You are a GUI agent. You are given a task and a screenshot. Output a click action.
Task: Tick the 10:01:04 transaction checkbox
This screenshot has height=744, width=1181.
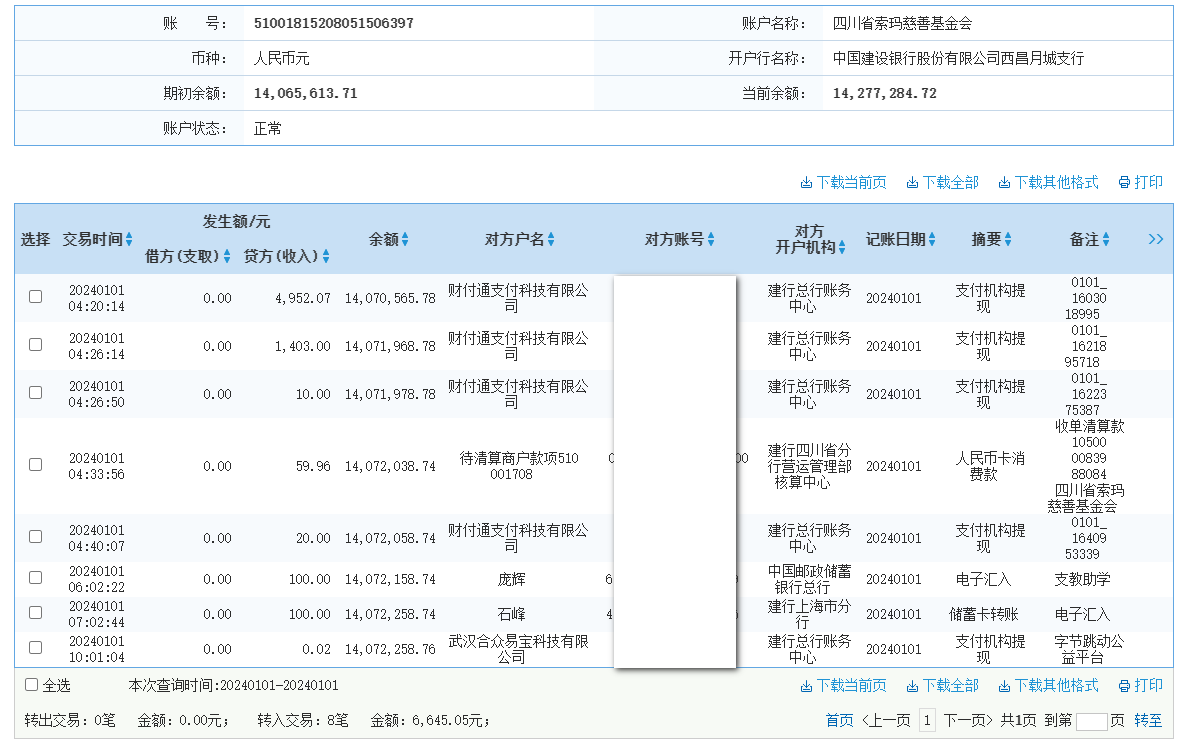point(35,648)
